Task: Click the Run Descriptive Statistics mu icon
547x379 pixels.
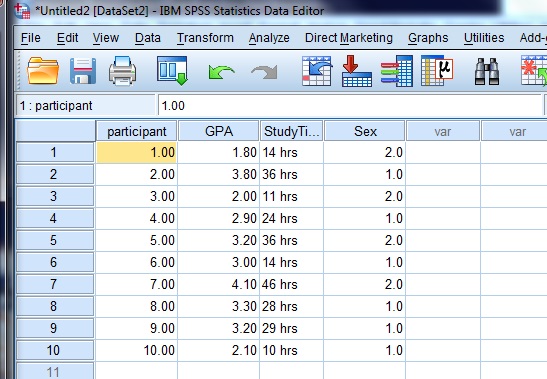Action: [x=437, y=71]
